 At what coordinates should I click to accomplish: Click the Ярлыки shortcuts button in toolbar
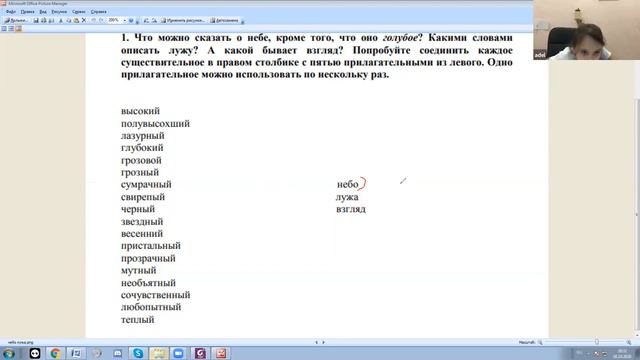pyautogui.click(x=16, y=20)
